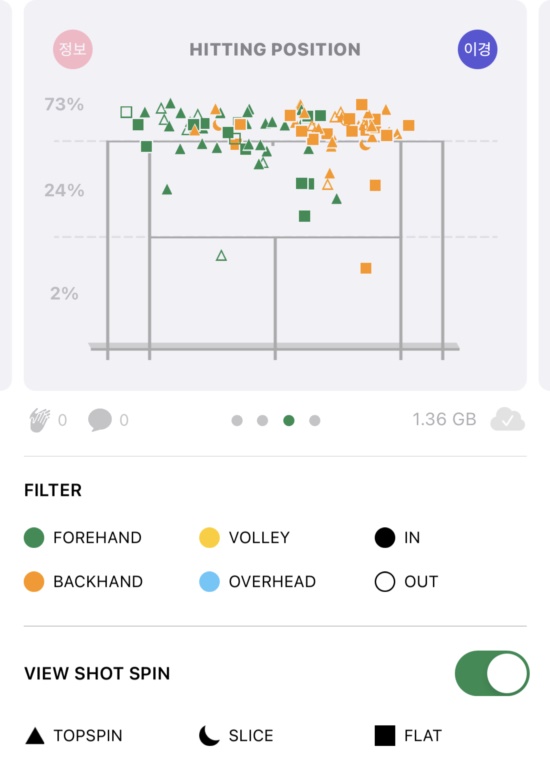Image resolution: width=550 pixels, height=775 pixels.
Task: Select the blue 이경 player avatar
Action: pos(477,49)
